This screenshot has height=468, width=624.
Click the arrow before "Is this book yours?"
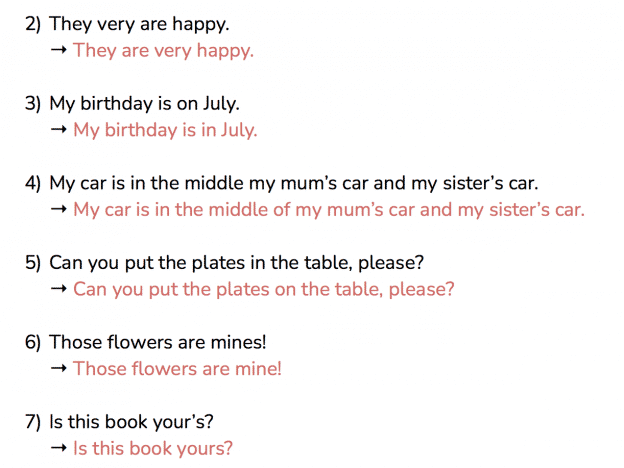[x=59, y=448]
